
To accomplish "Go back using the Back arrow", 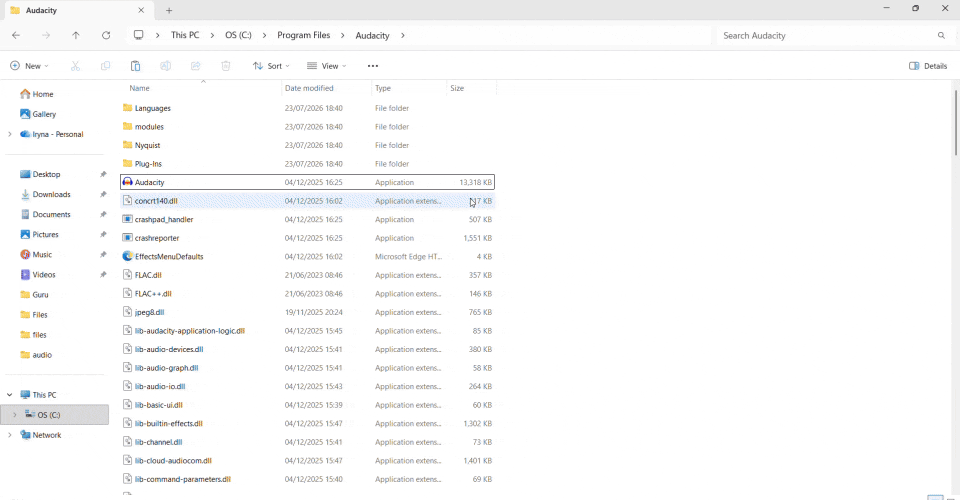I will (16, 35).
